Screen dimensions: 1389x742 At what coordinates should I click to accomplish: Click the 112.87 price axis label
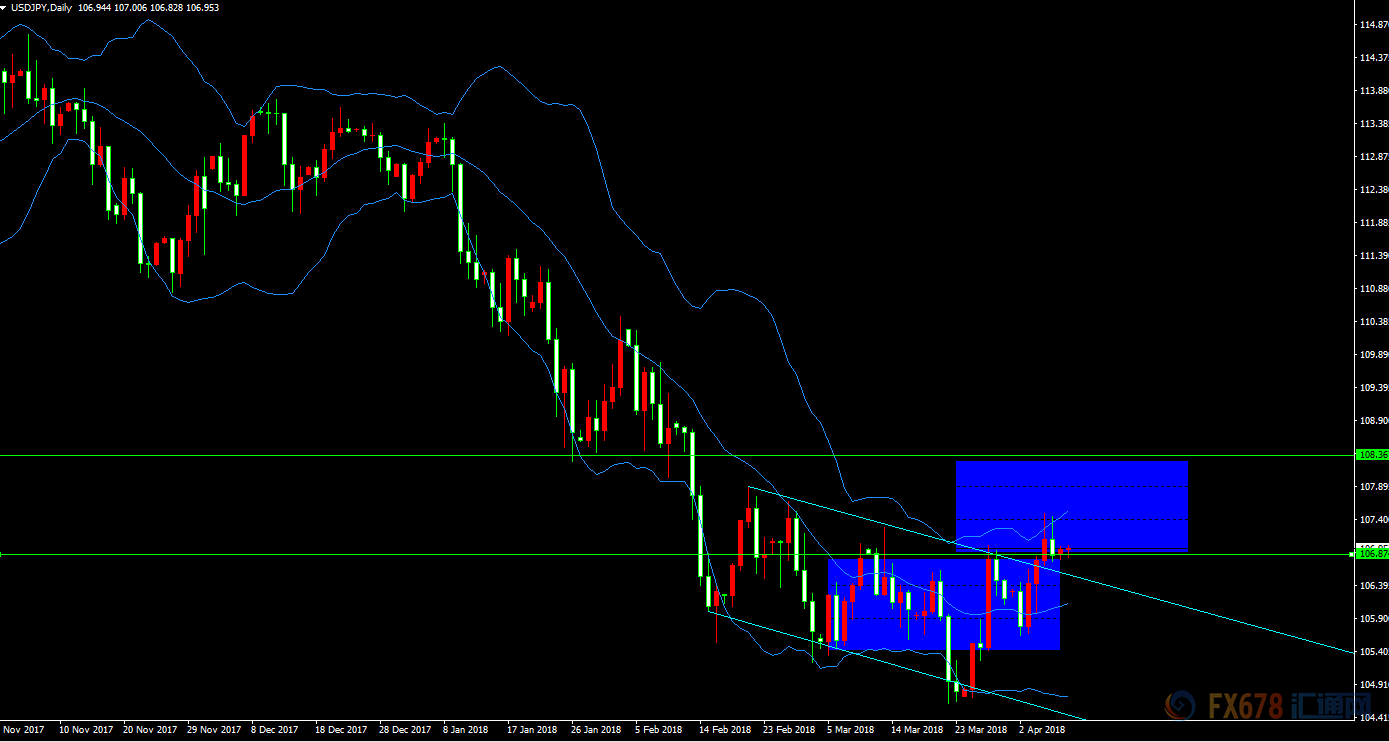click(x=1373, y=157)
